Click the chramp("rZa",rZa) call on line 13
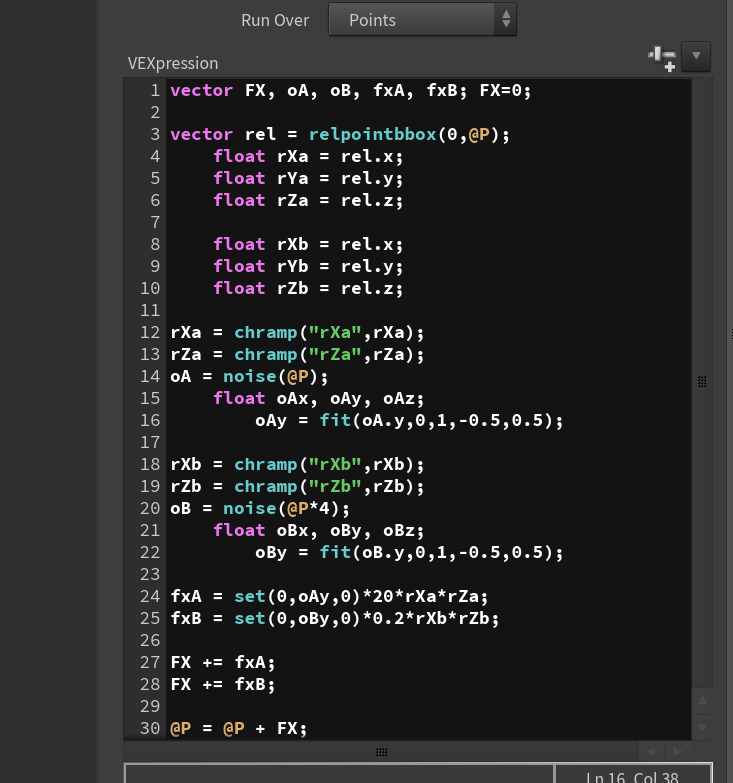 pyautogui.click(x=329, y=354)
